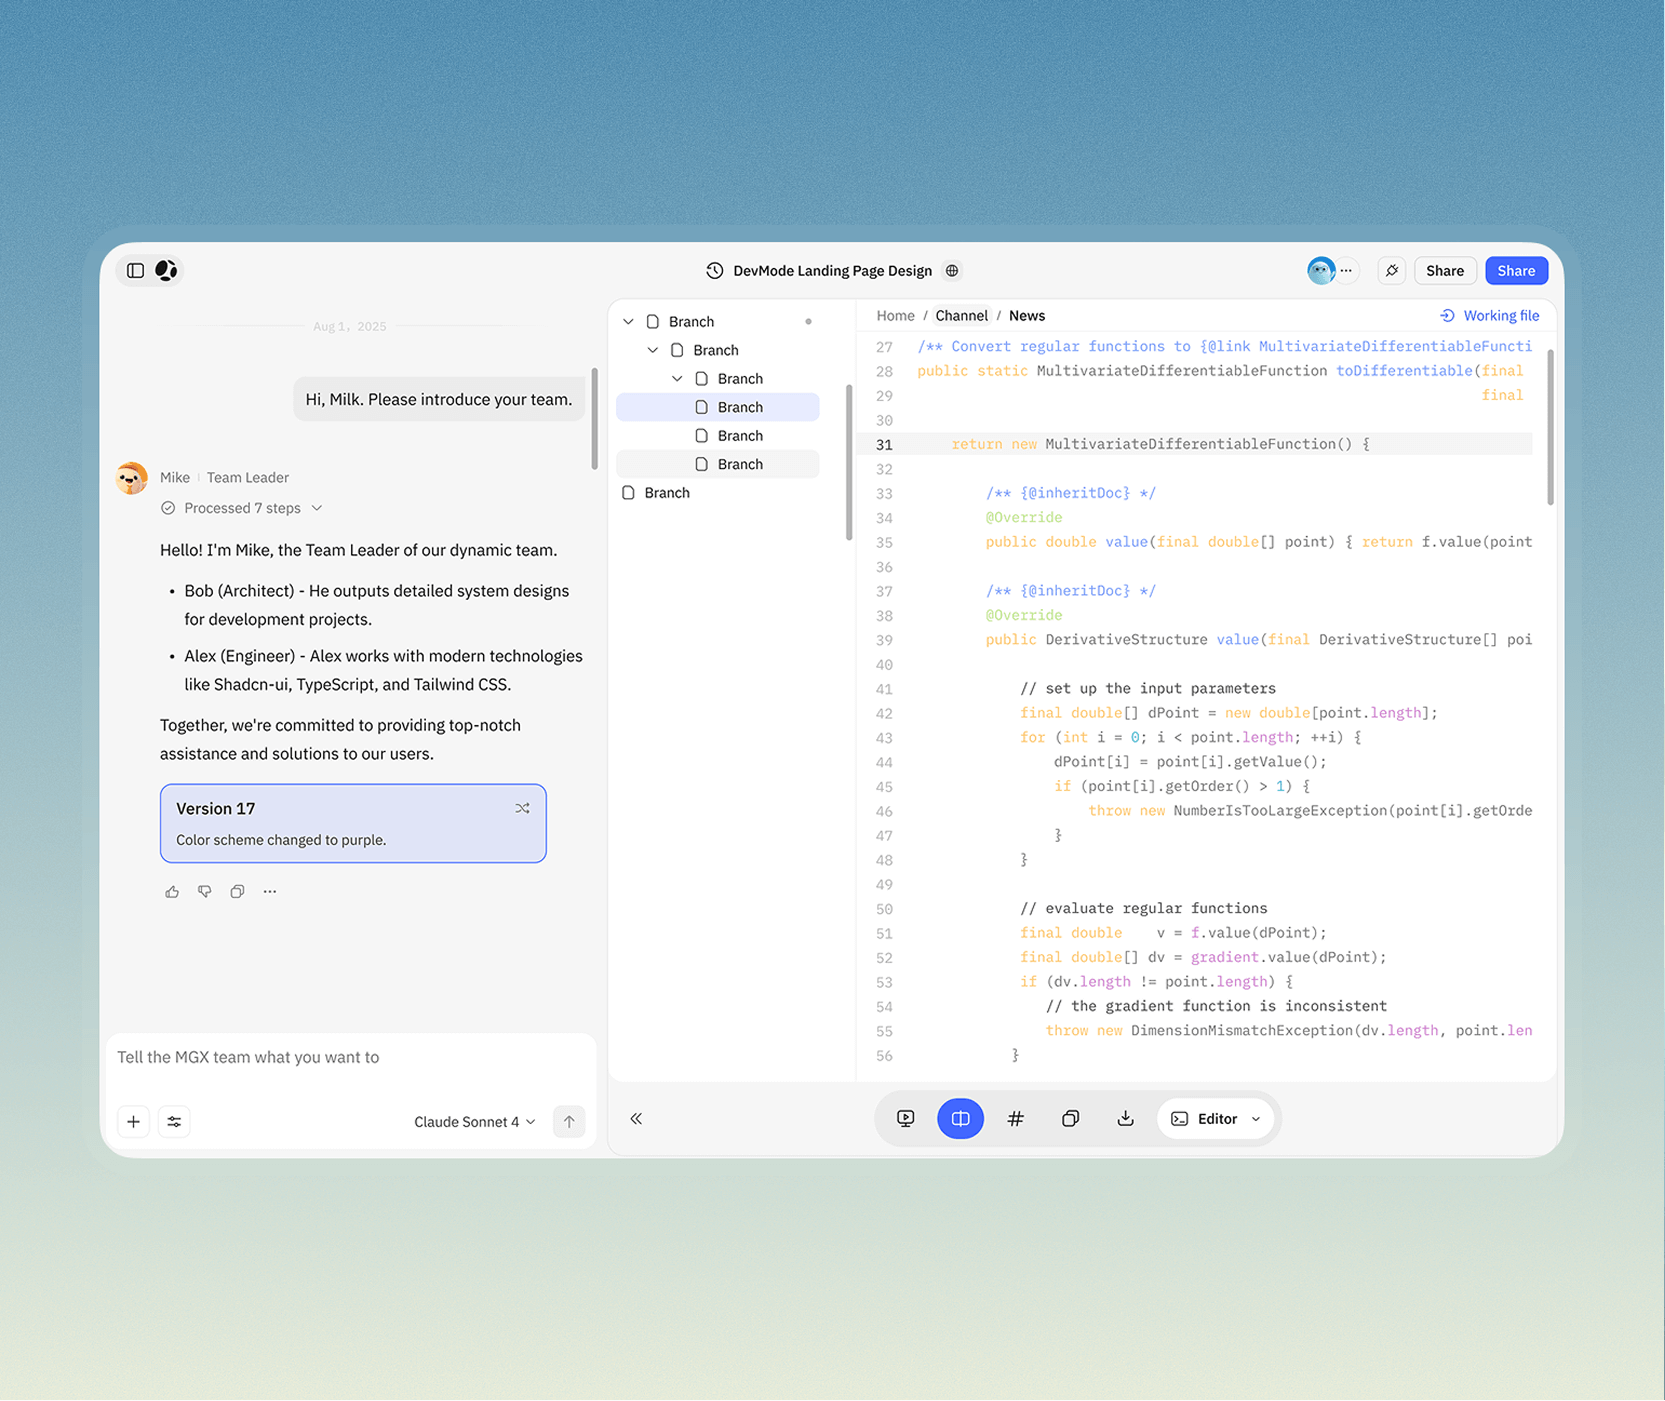1665x1401 pixels.
Task: Click the globe visibility icon beside title
Action: [952, 271]
